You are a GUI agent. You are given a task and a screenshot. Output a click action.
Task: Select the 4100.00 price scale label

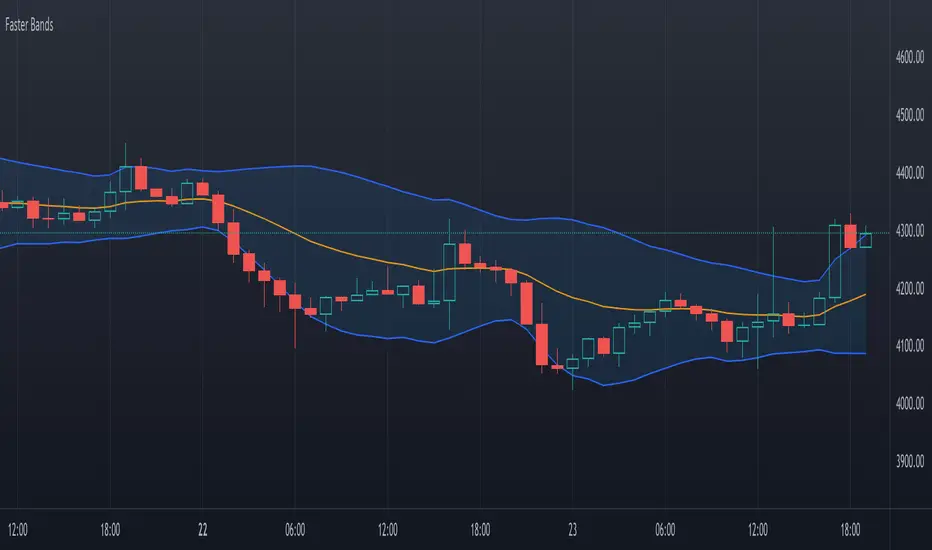907,347
